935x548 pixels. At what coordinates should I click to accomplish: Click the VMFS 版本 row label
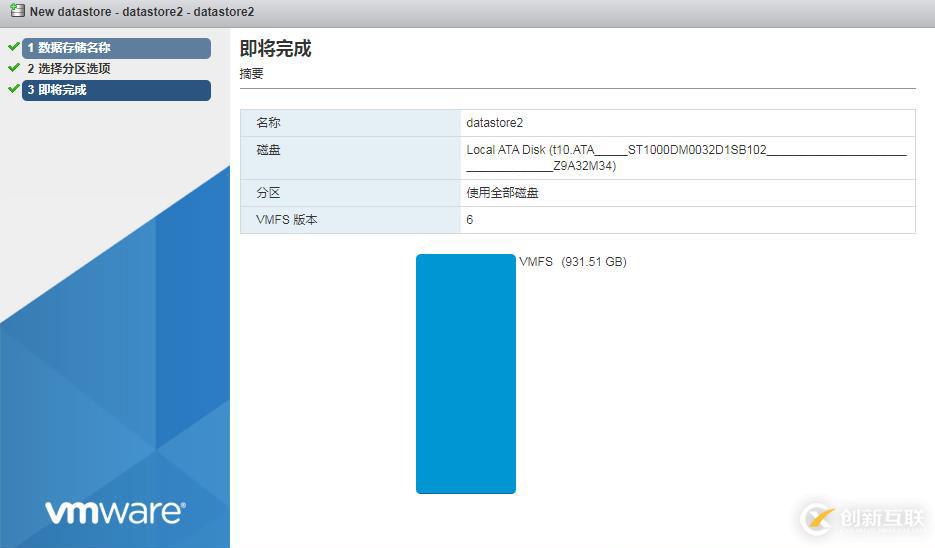tap(286, 219)
